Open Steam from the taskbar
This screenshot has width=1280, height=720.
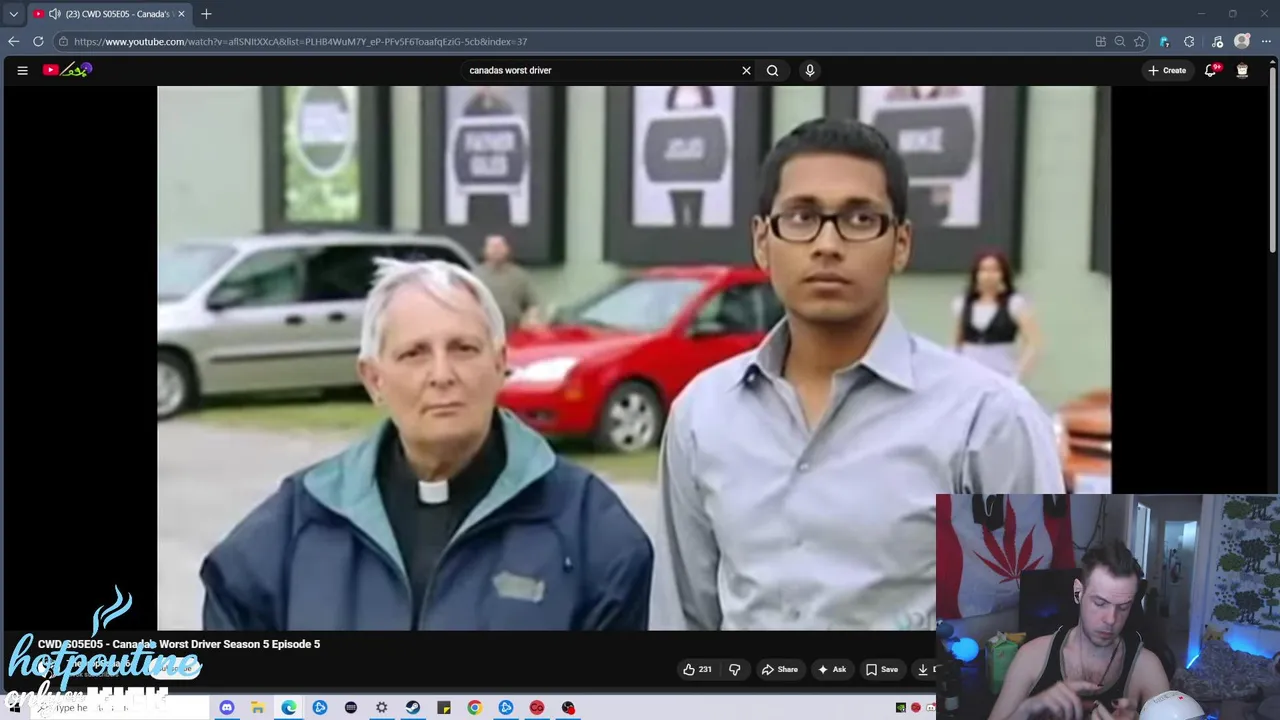point(413,708)
